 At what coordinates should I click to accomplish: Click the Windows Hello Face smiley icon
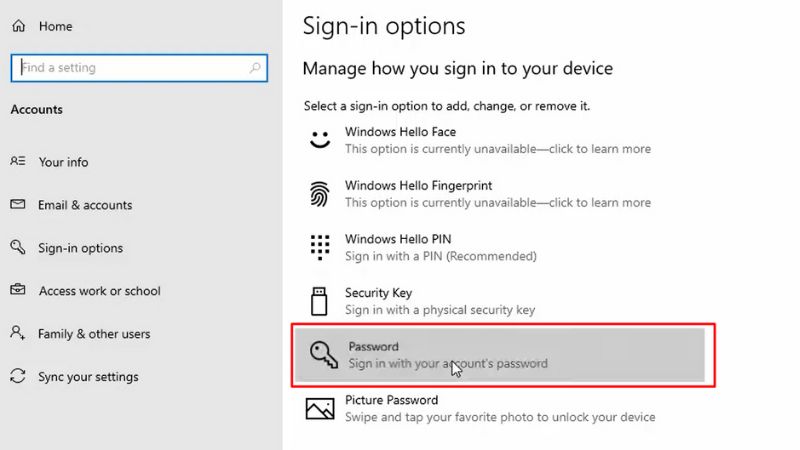[320, 140]
